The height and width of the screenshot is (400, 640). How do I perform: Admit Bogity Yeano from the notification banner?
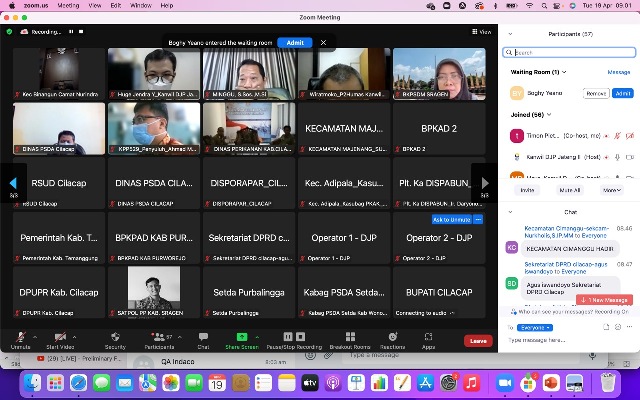coord(295,43)
